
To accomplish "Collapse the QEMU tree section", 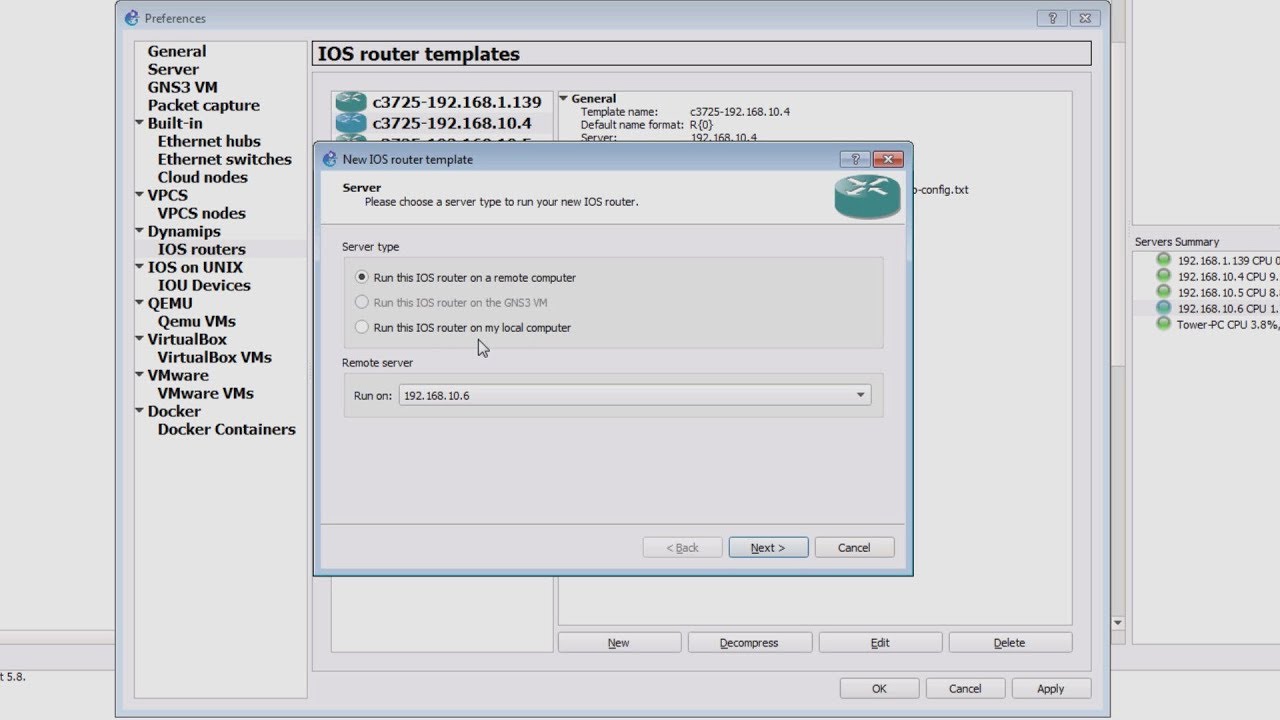I will [x=139, y=303].
